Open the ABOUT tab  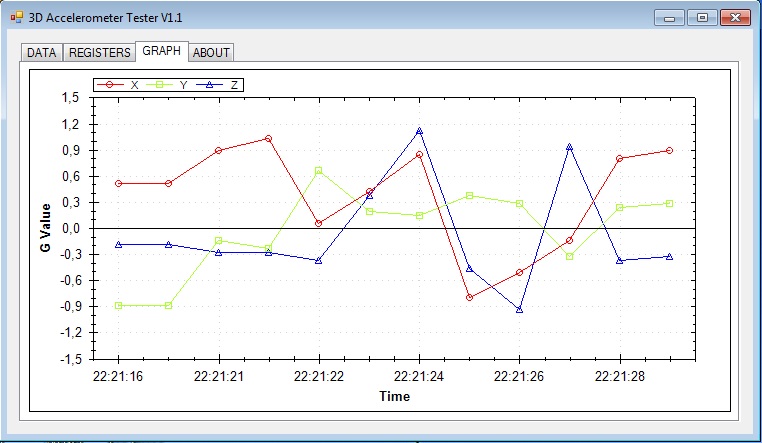coord(211,52)
